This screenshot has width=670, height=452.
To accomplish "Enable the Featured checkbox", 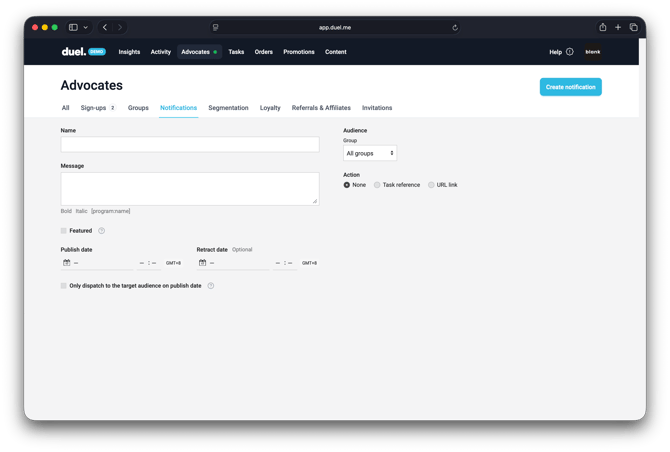I will pos(64,231).
